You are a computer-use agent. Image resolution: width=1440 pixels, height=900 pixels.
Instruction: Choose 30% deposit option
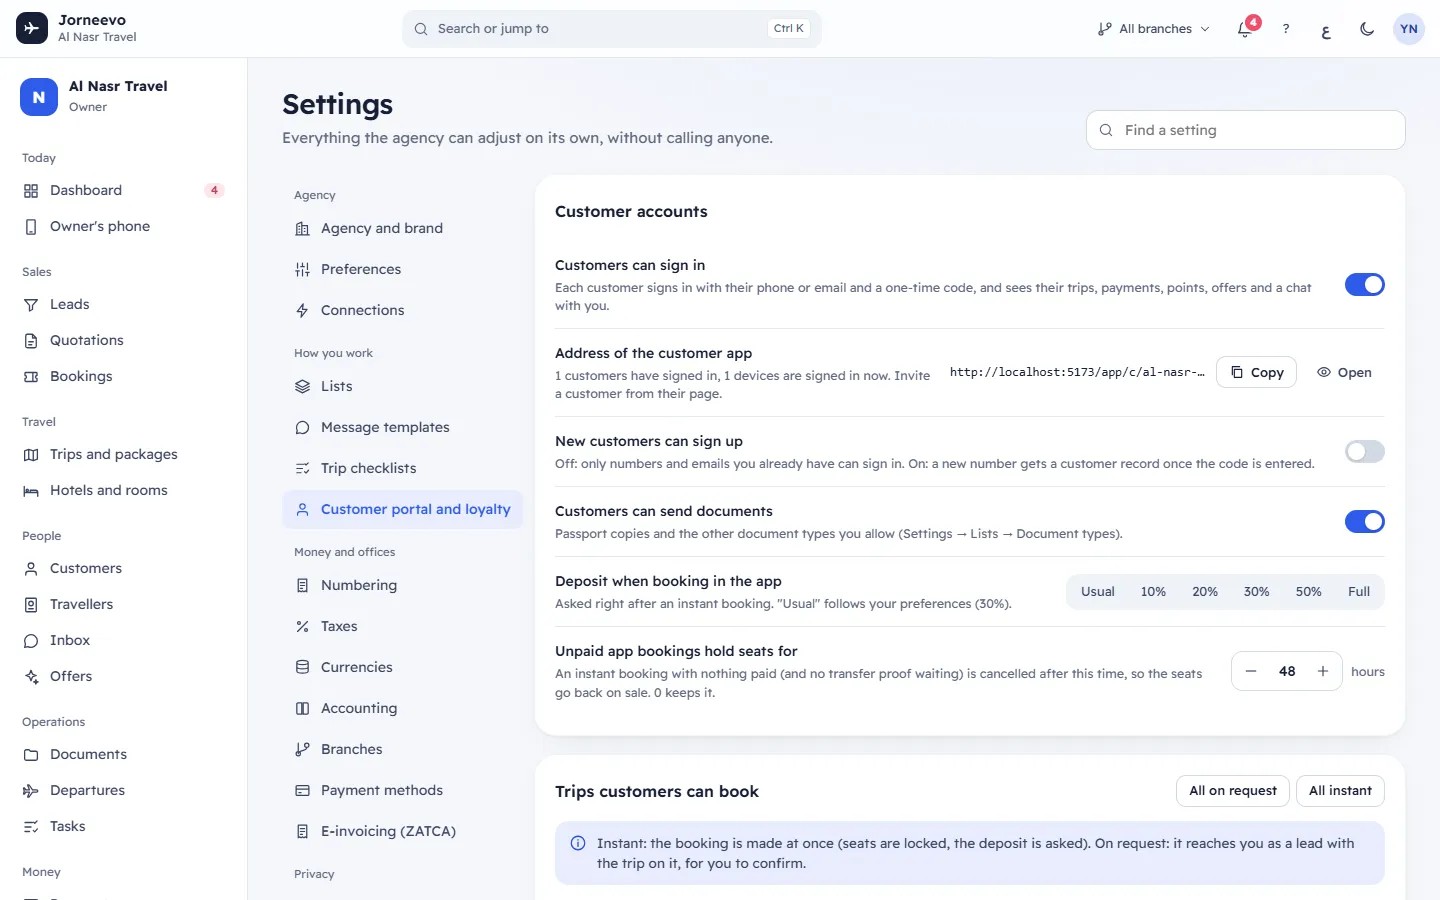(1256, 592)
